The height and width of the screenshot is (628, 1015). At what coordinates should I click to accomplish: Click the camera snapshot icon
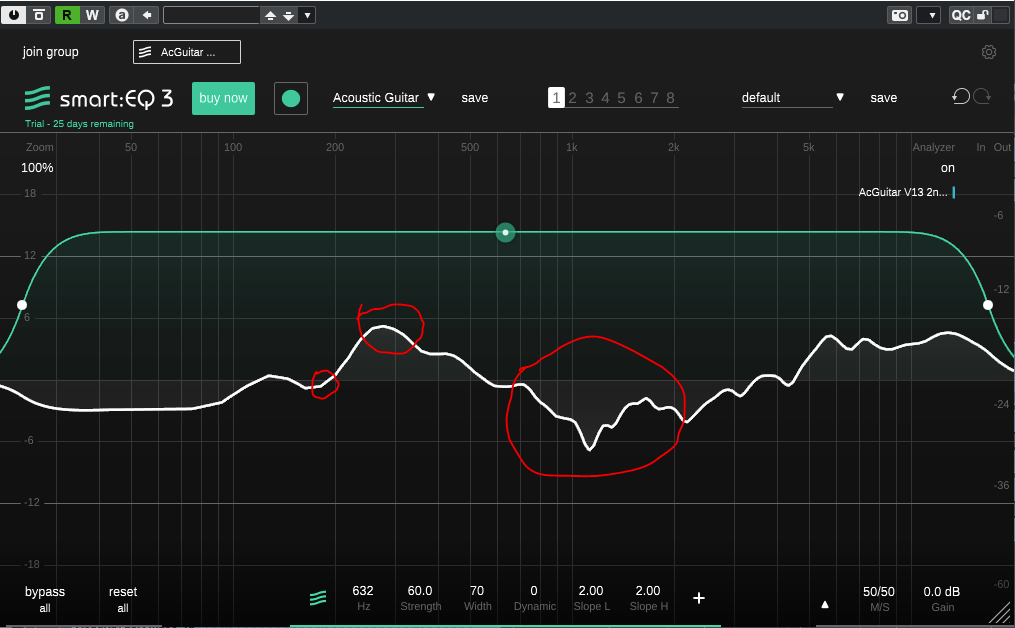tap(899, 14)
